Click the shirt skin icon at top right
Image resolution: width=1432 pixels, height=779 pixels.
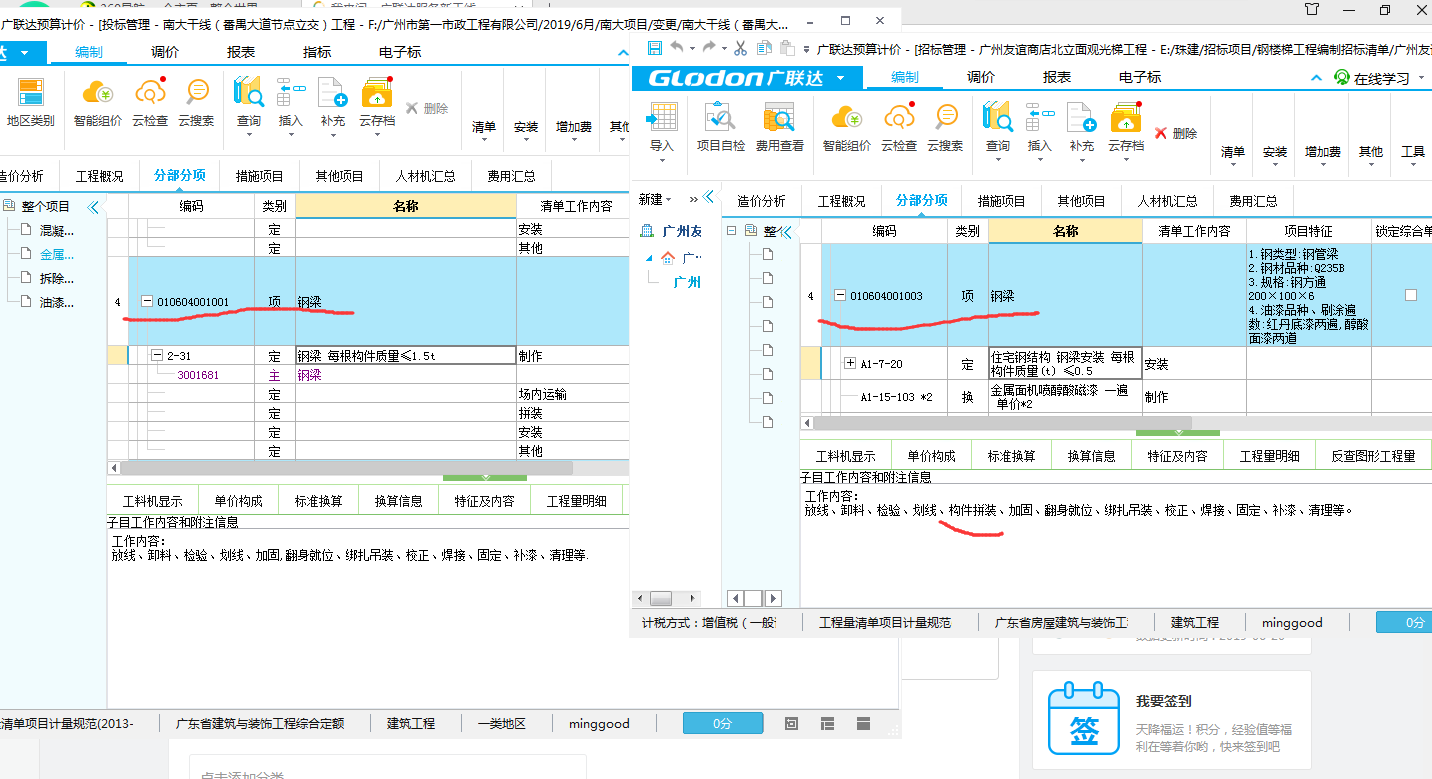click(1313, 9)
